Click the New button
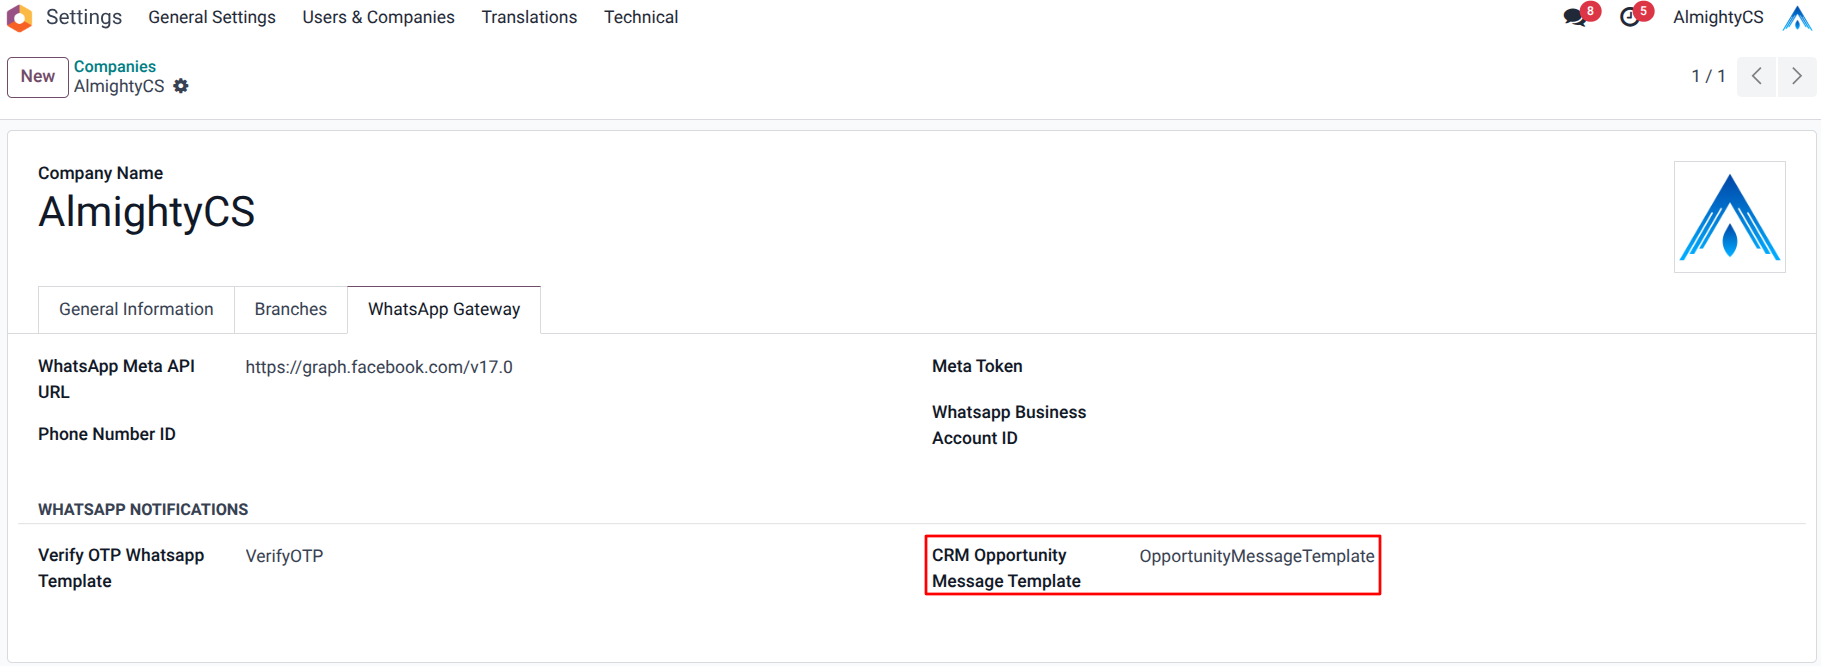1821x666 pixels. pyautogui.click(x=38, y=77)
